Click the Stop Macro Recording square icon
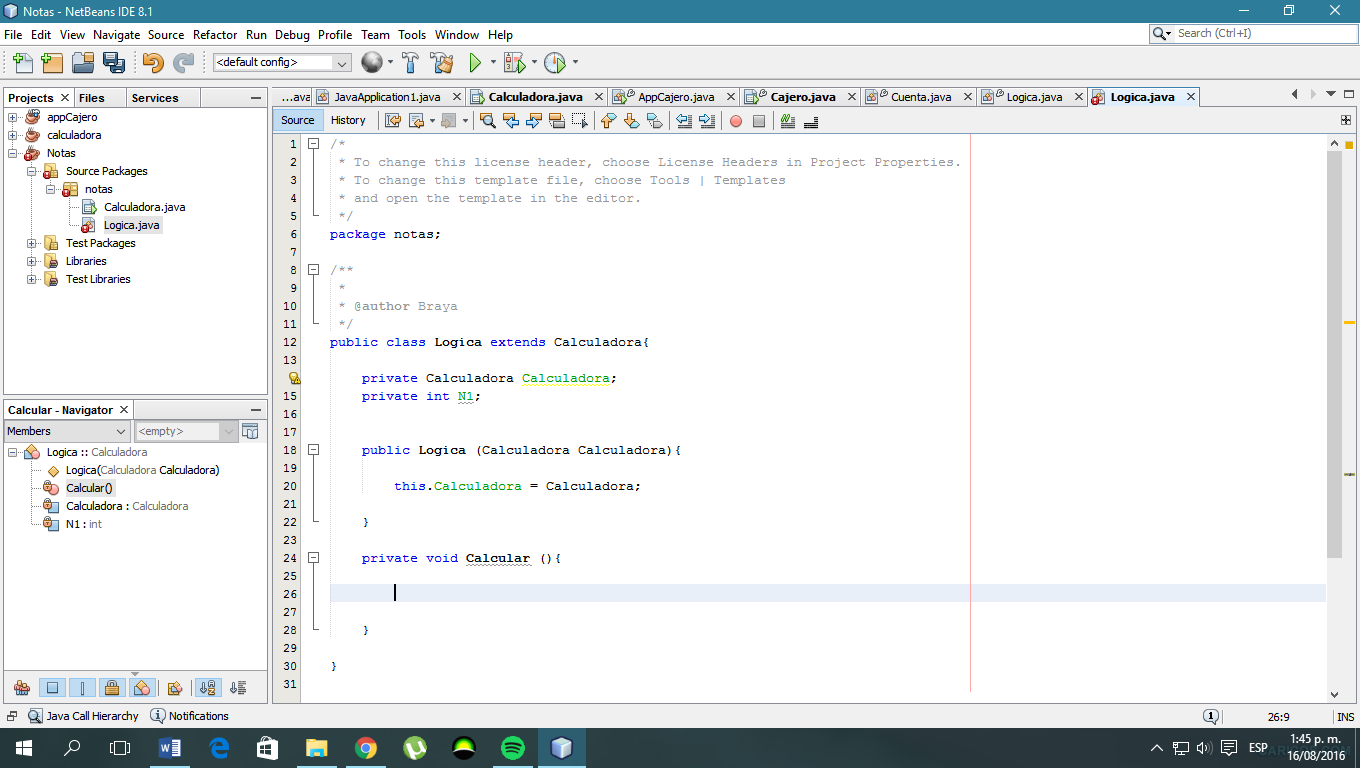The width and height of the screenshot is (1360, 768). click(x=759, y=121)
